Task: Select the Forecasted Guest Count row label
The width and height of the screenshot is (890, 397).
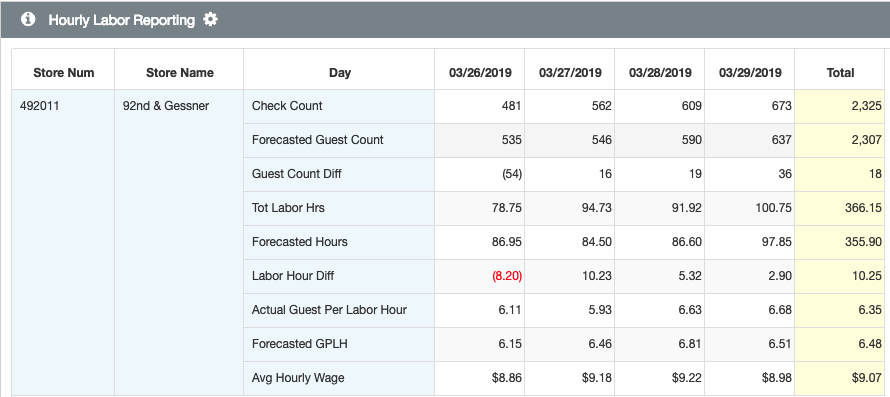Action: point(317,140)
